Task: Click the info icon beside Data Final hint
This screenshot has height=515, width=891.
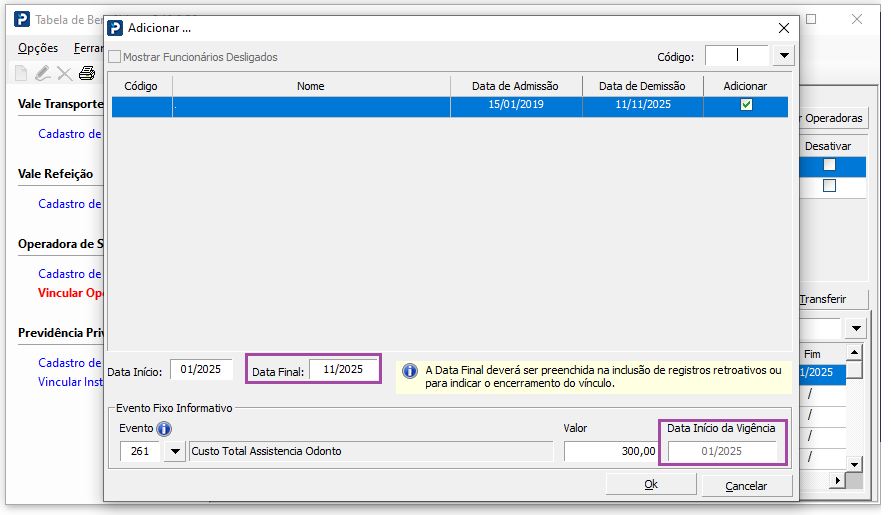Action: coord(410,371)
